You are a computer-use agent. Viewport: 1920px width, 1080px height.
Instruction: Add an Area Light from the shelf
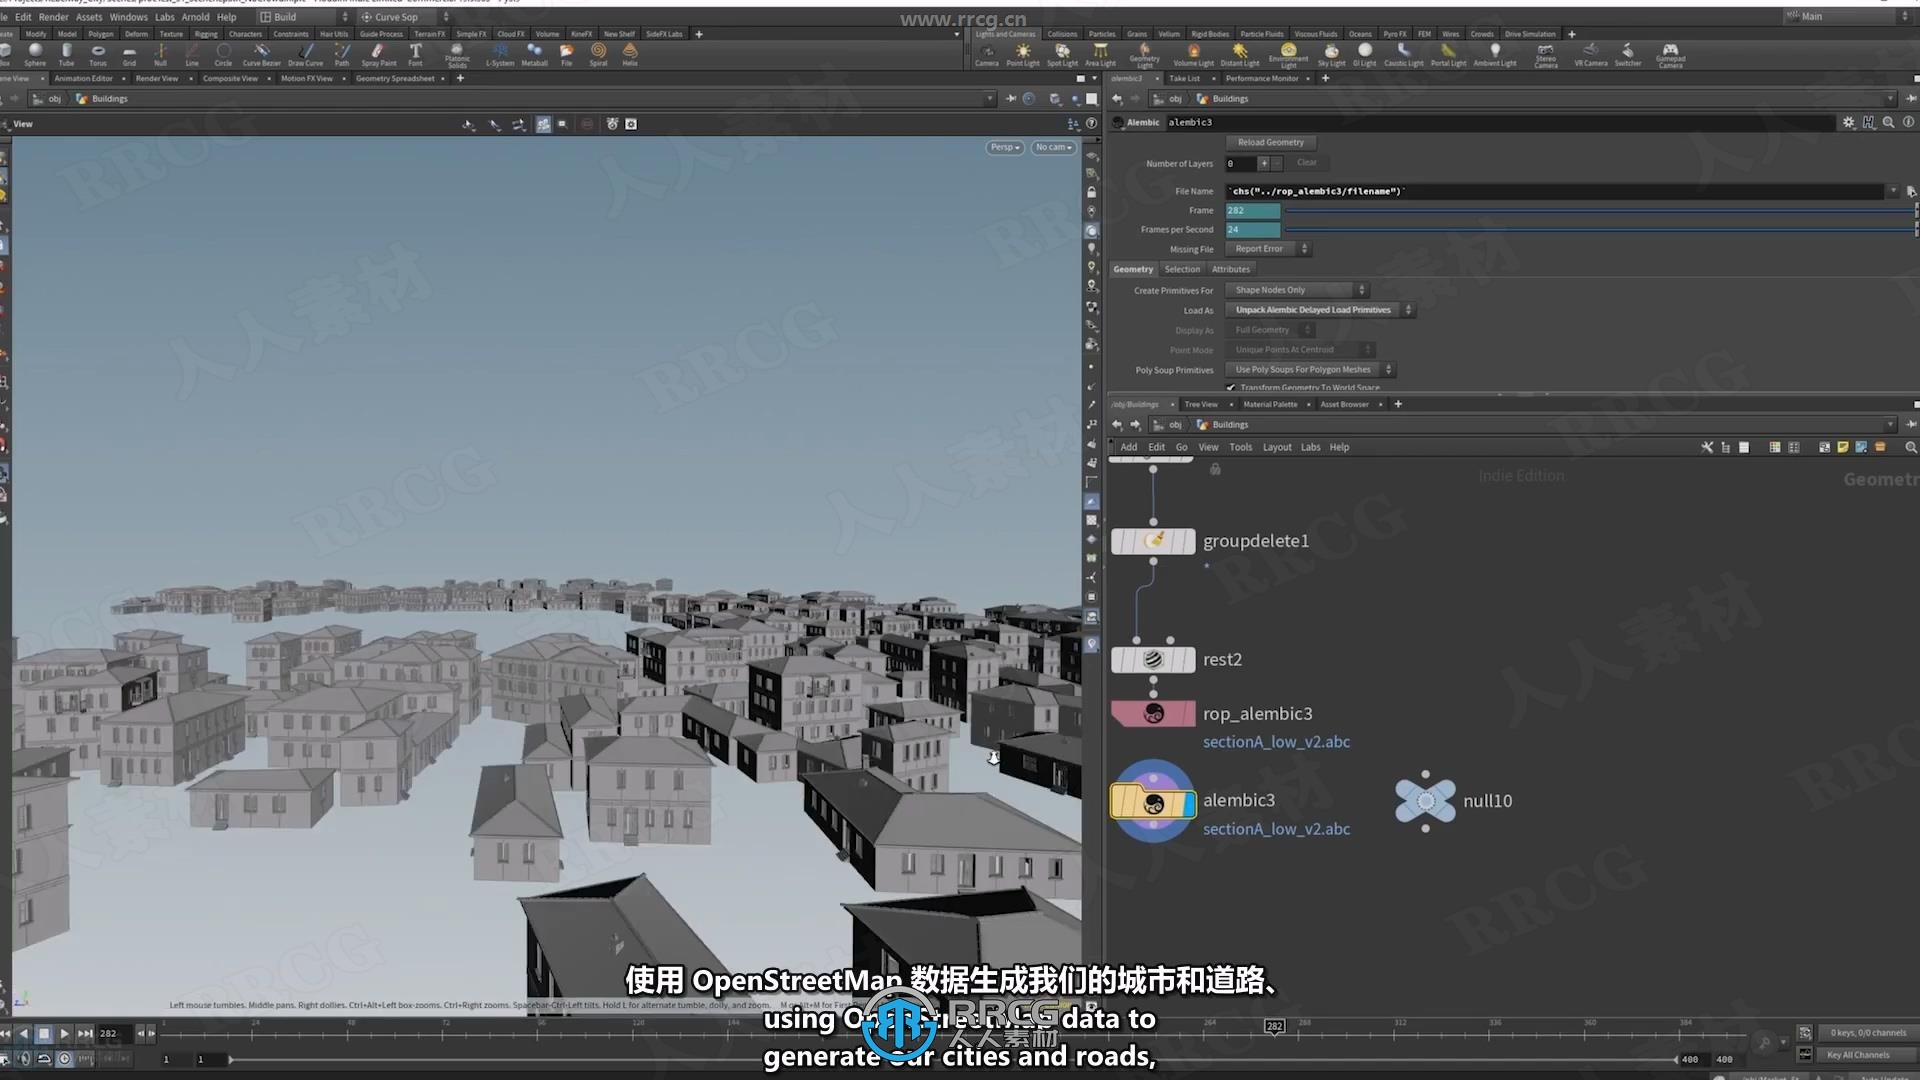point(1100,54)
